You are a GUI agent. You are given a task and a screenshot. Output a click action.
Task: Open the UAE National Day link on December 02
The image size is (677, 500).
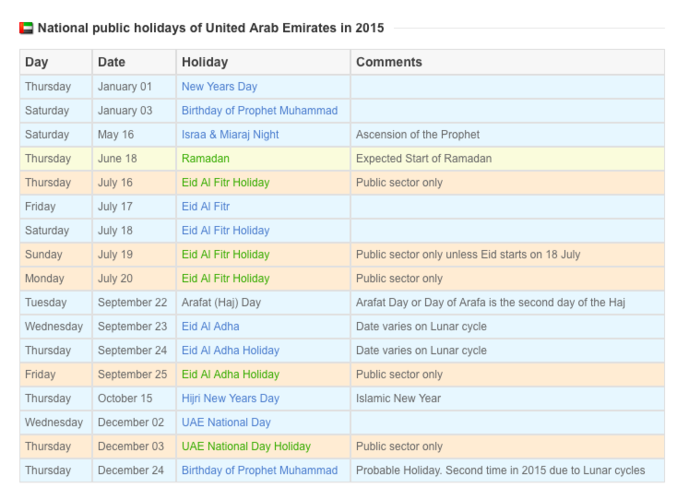pyautogui.click(x=226, y=422)
